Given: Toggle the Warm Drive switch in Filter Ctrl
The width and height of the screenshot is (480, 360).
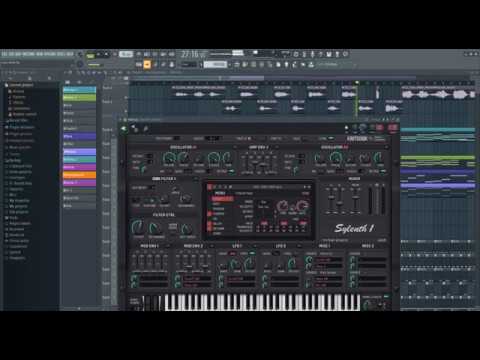Looking at the screenshot, I should 172,227.
